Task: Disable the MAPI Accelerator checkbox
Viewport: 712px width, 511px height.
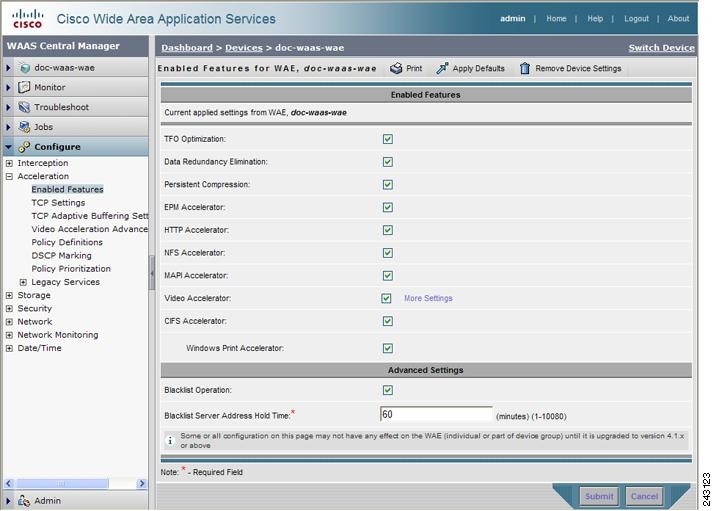Action: [x=388, y=275]
